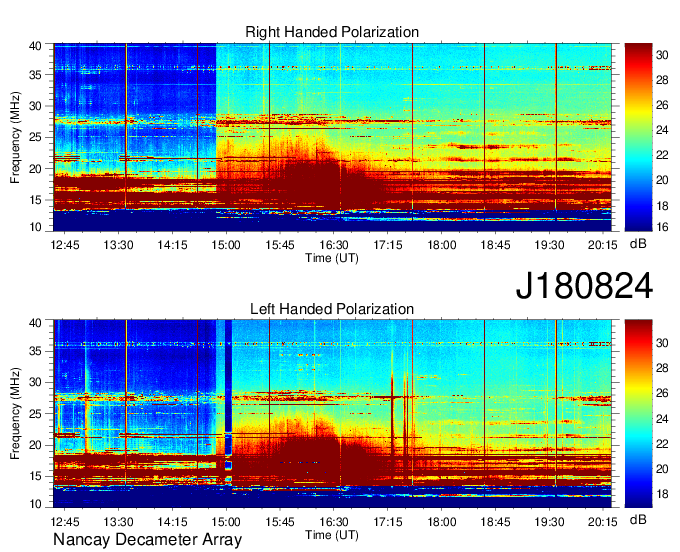Click Left Handed spectrogram image area
Screen dimensions: 680x552
coord(332,414)
